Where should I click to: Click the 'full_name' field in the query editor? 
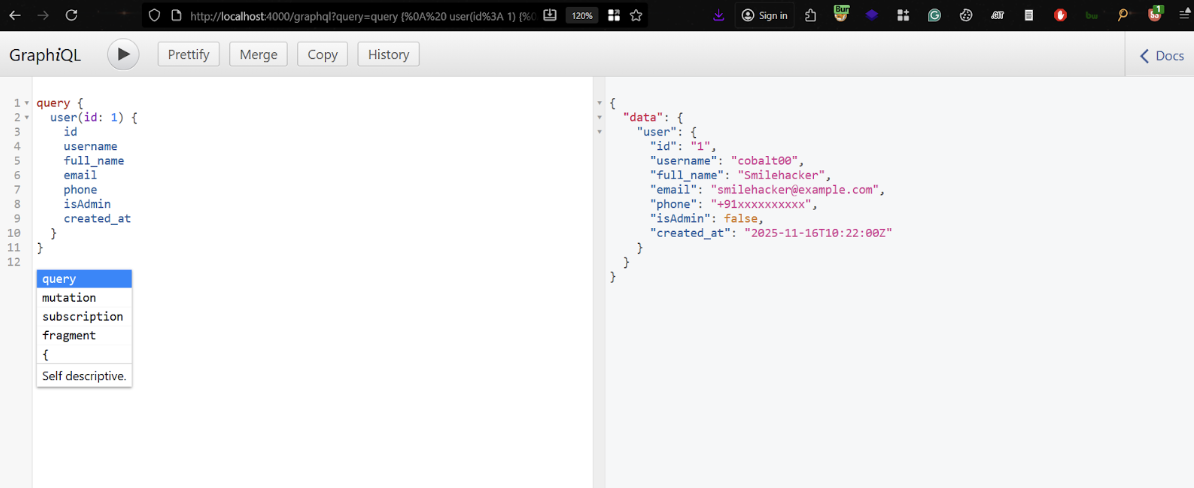94,161
